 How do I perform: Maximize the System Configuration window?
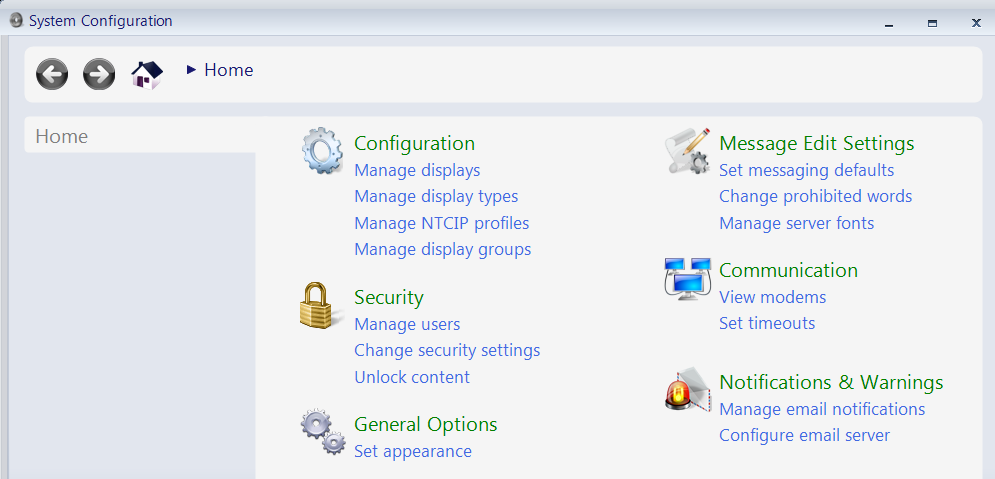(x=932, y=23)
